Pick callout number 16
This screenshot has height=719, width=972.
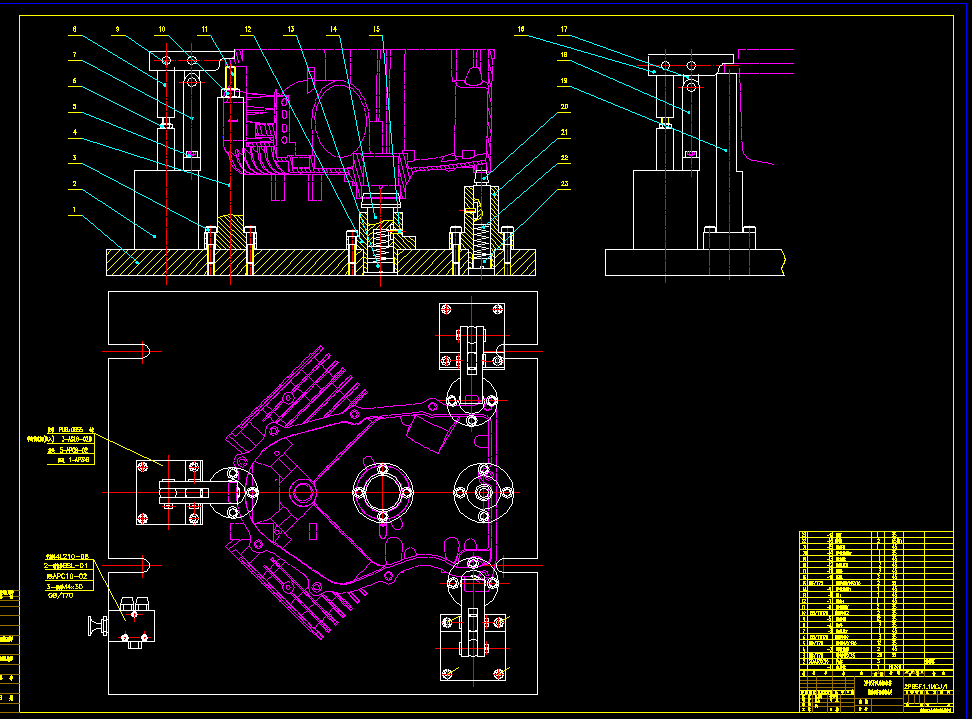pyautogui.click(x=521, y=29)
